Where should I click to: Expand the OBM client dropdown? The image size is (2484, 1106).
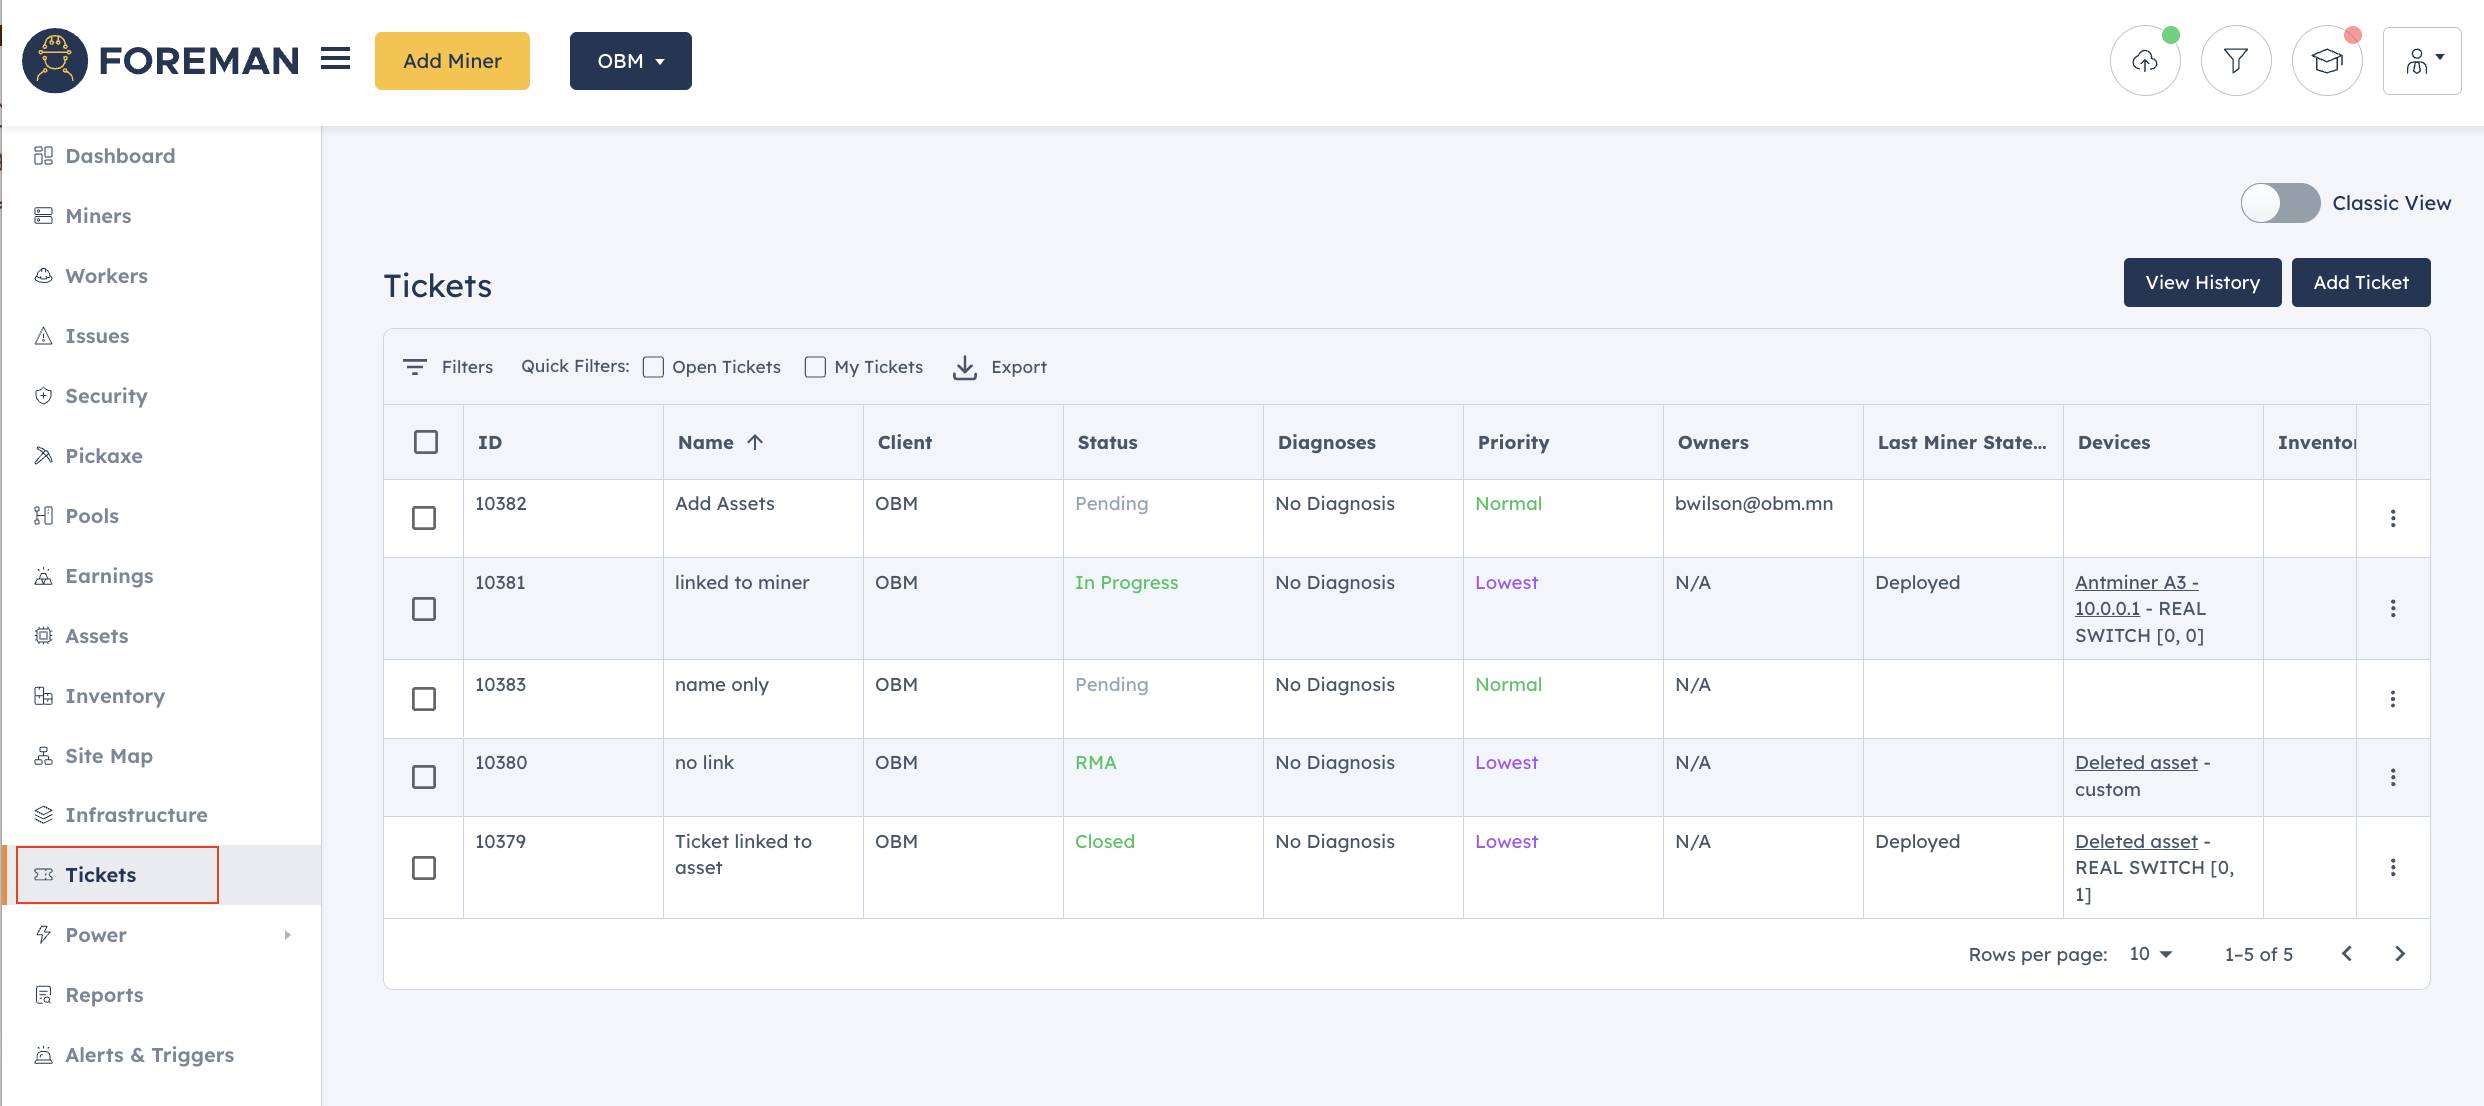click(630, 61)
